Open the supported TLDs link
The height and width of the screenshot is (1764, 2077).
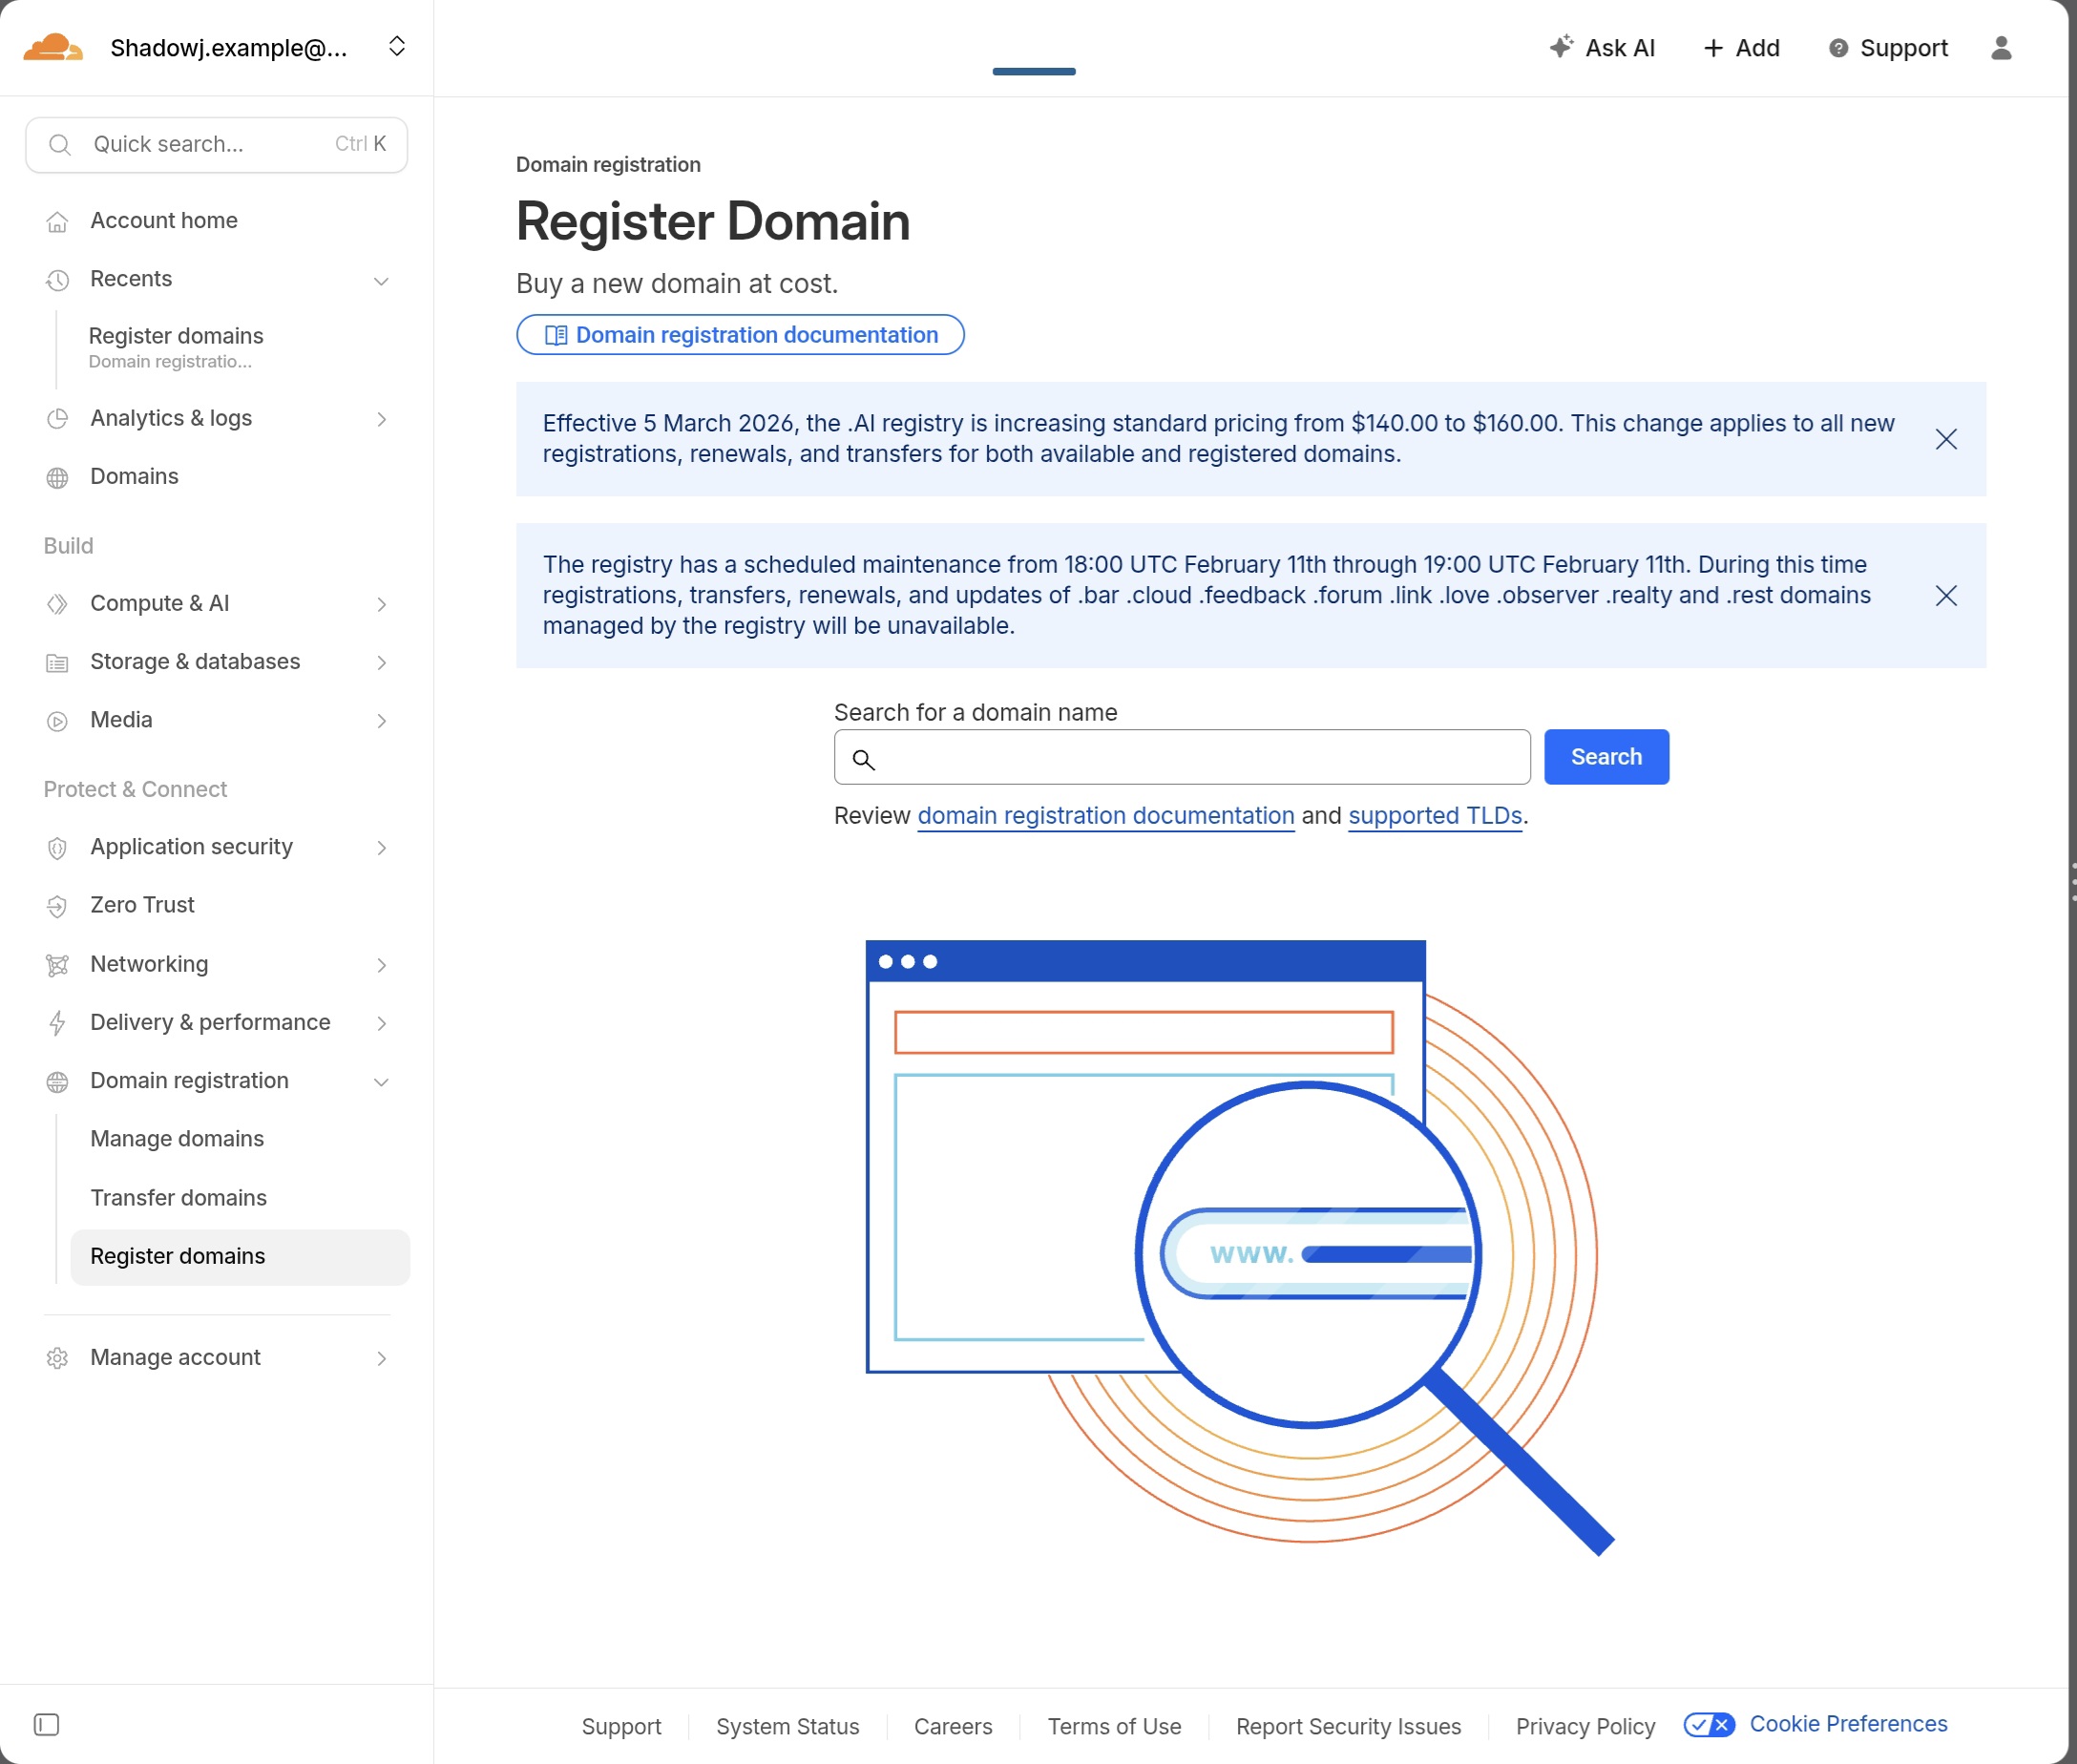pyautogui.click(x=1434, y=816)
